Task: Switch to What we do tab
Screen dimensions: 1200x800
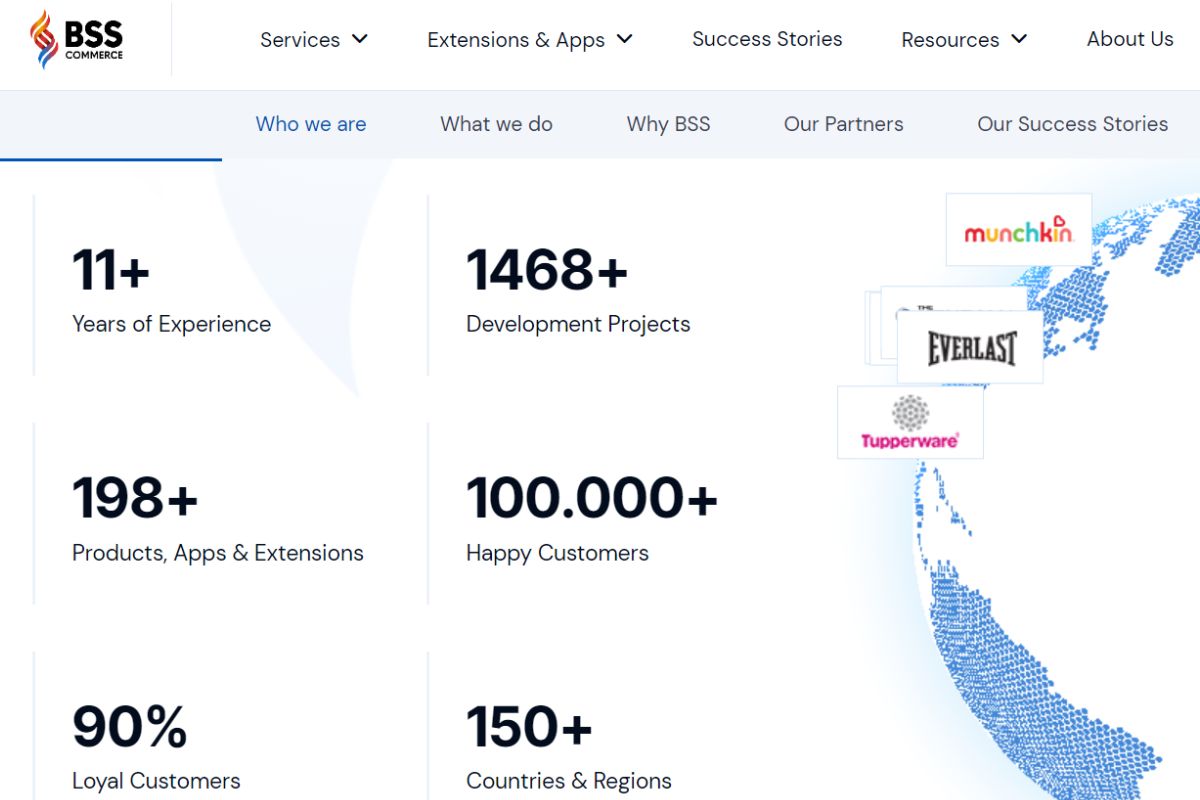Action: [x=496, y=124]
